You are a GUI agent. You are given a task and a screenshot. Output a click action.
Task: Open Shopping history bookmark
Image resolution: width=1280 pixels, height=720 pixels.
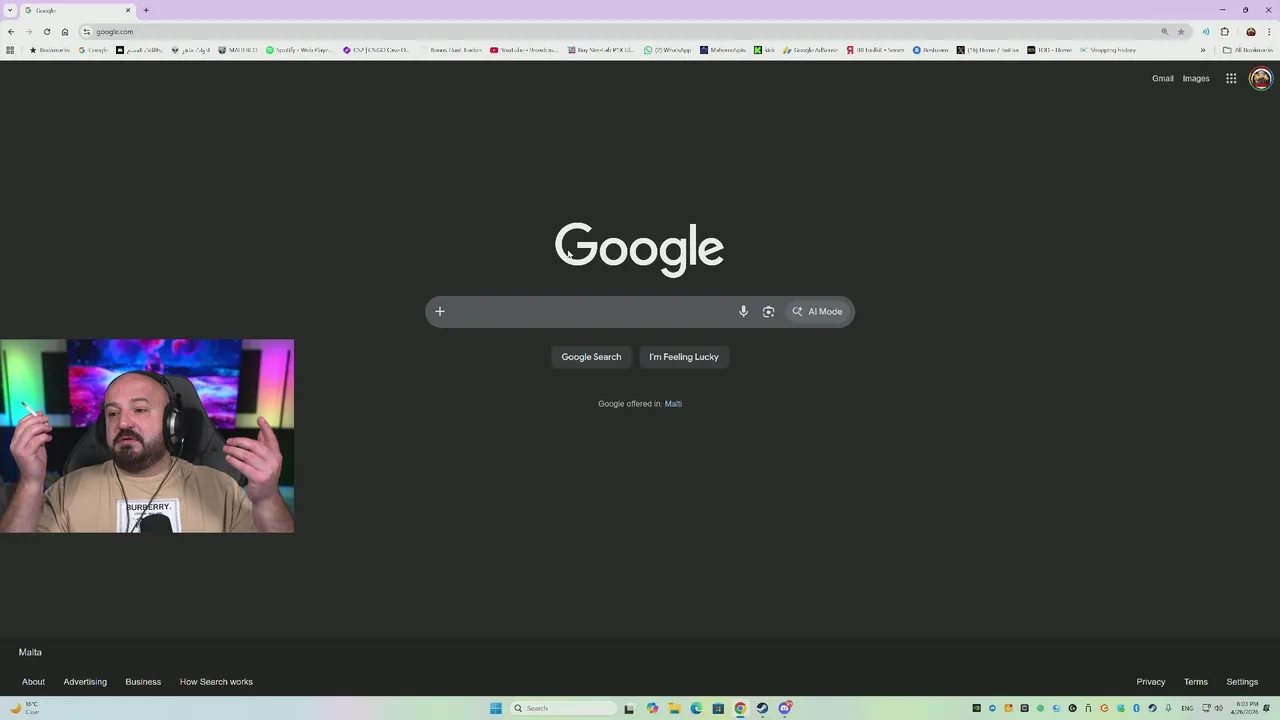1108,50
